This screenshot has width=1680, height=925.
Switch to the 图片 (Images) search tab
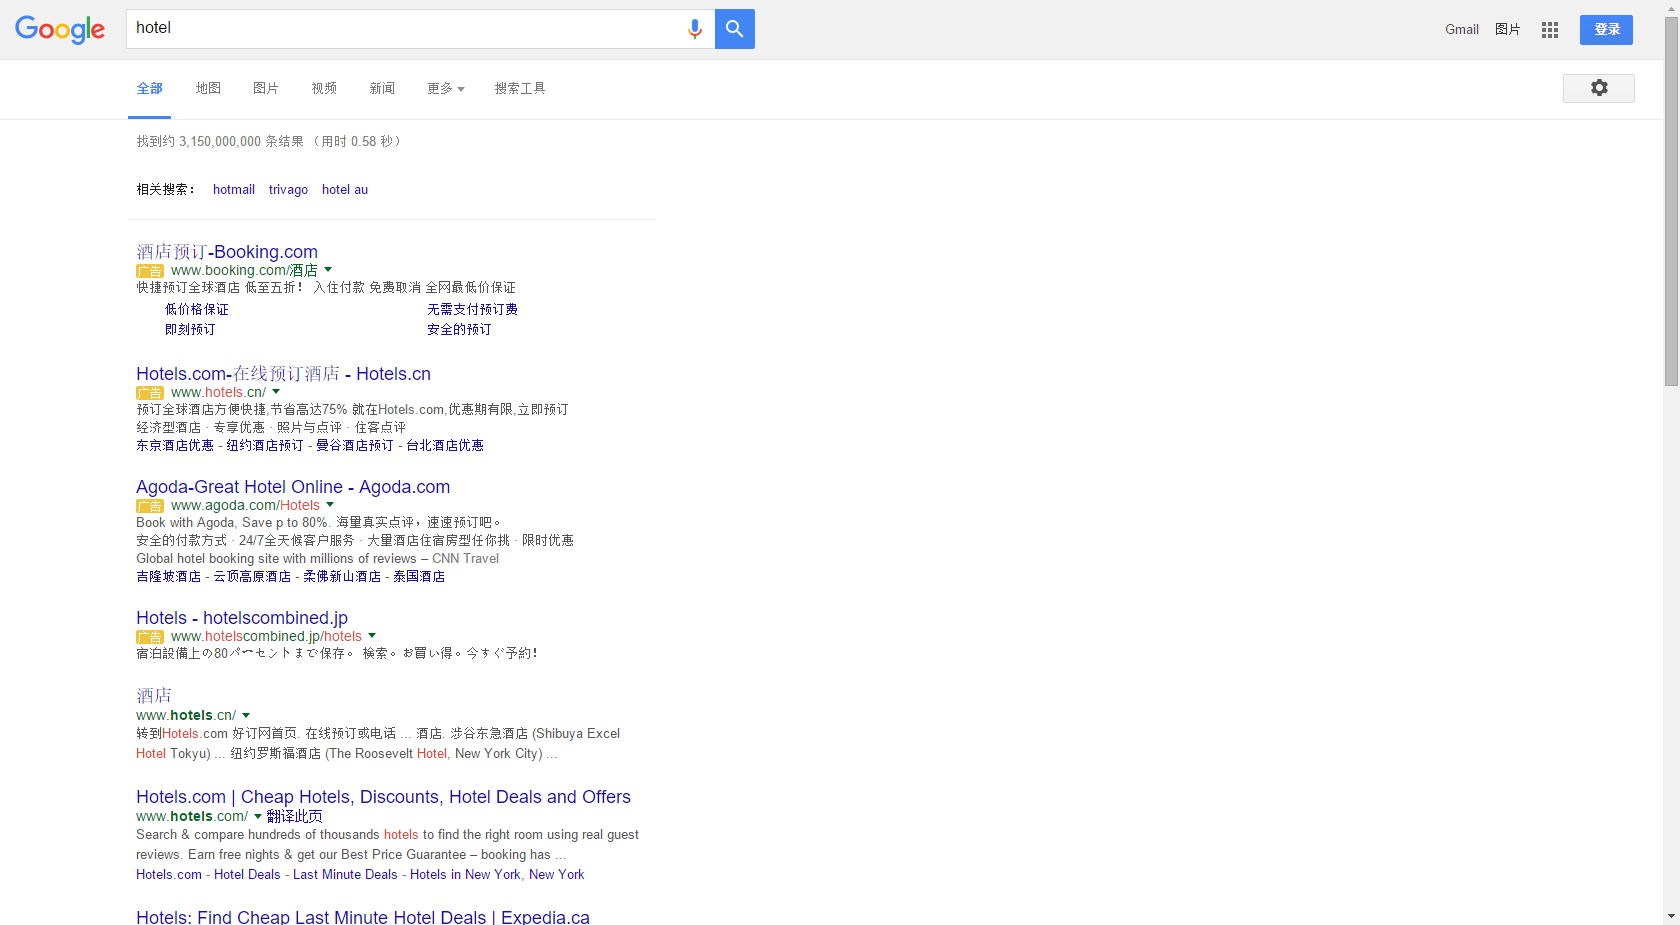(266, 88)
